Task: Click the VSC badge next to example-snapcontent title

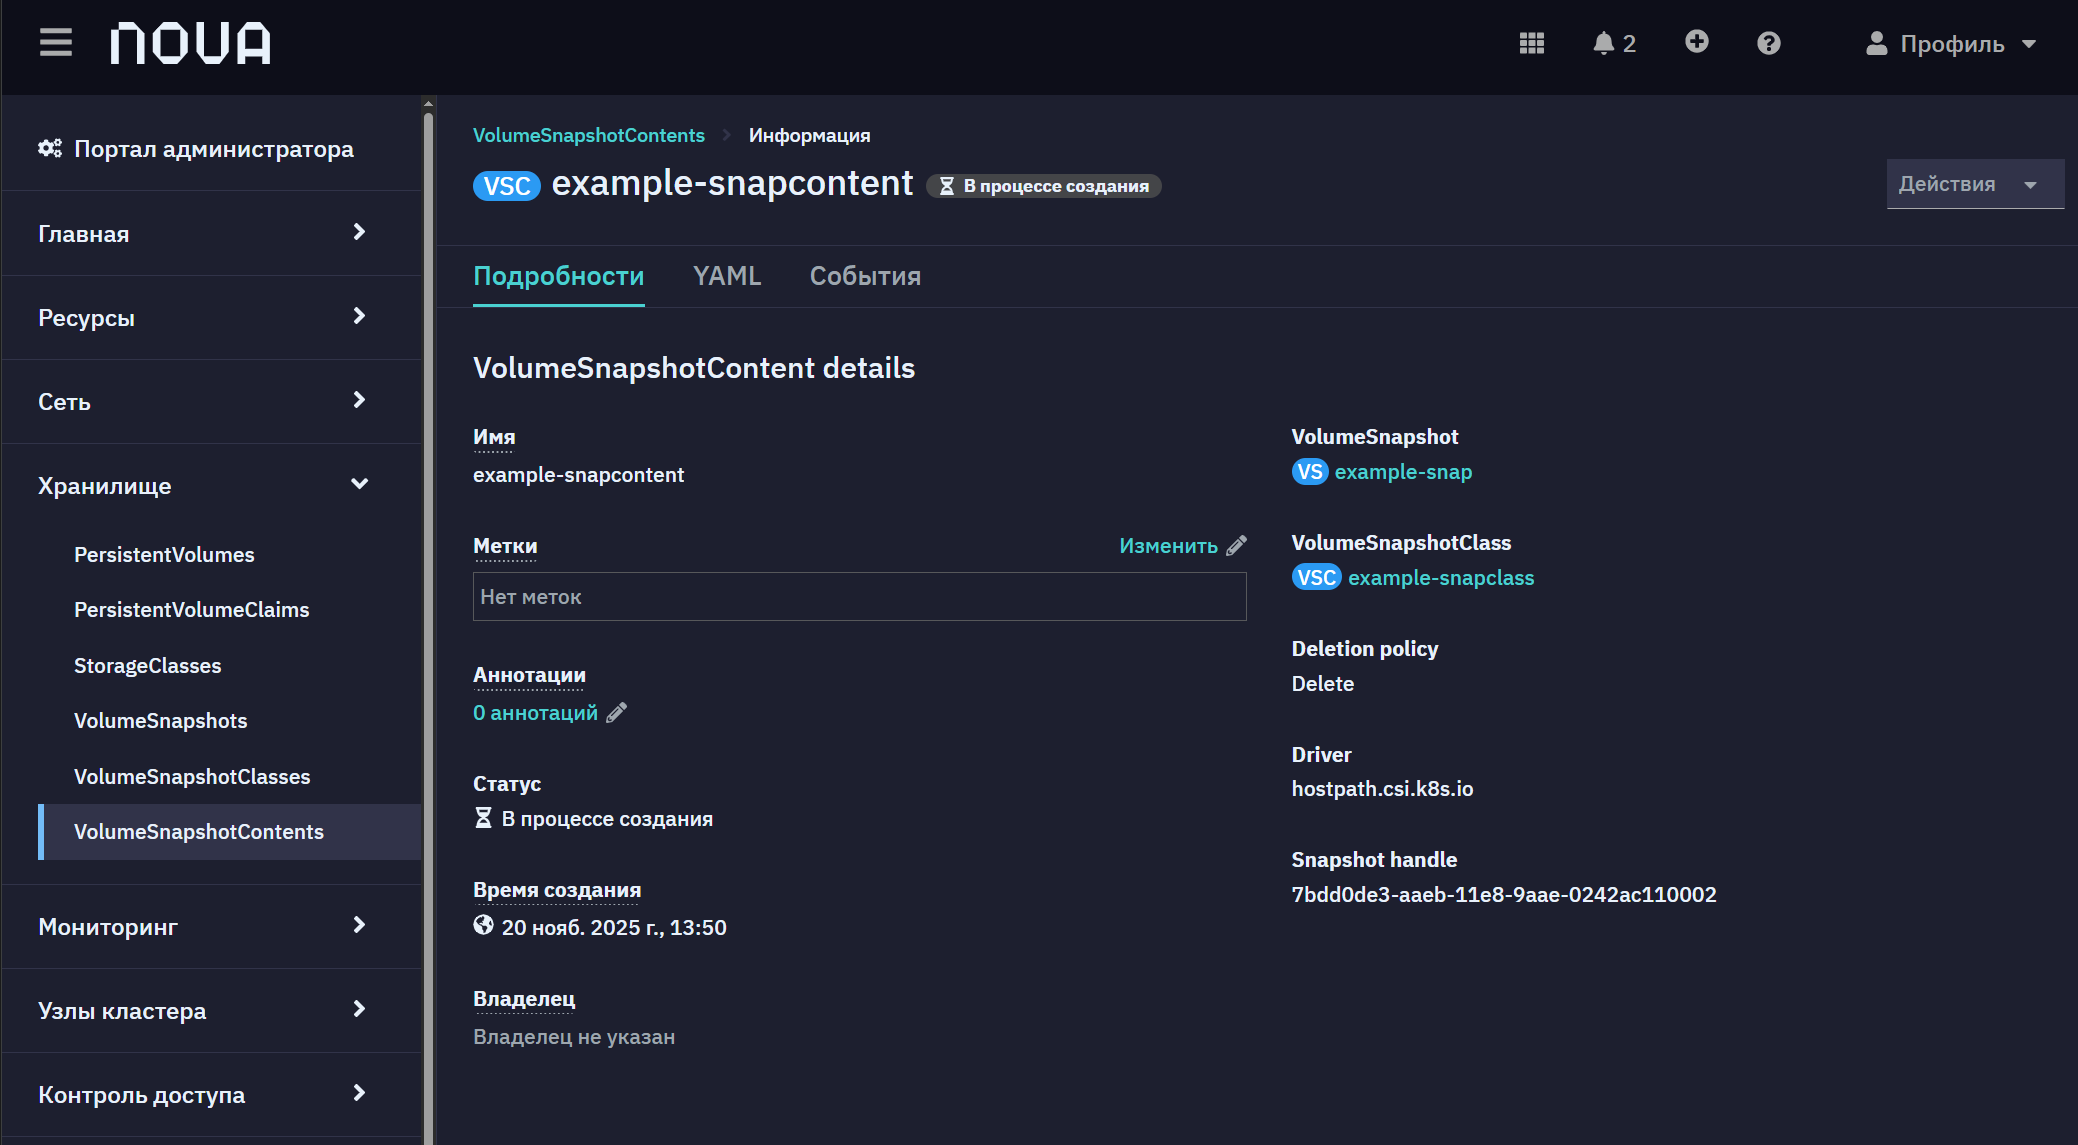Action: click(x=507, y=186)
